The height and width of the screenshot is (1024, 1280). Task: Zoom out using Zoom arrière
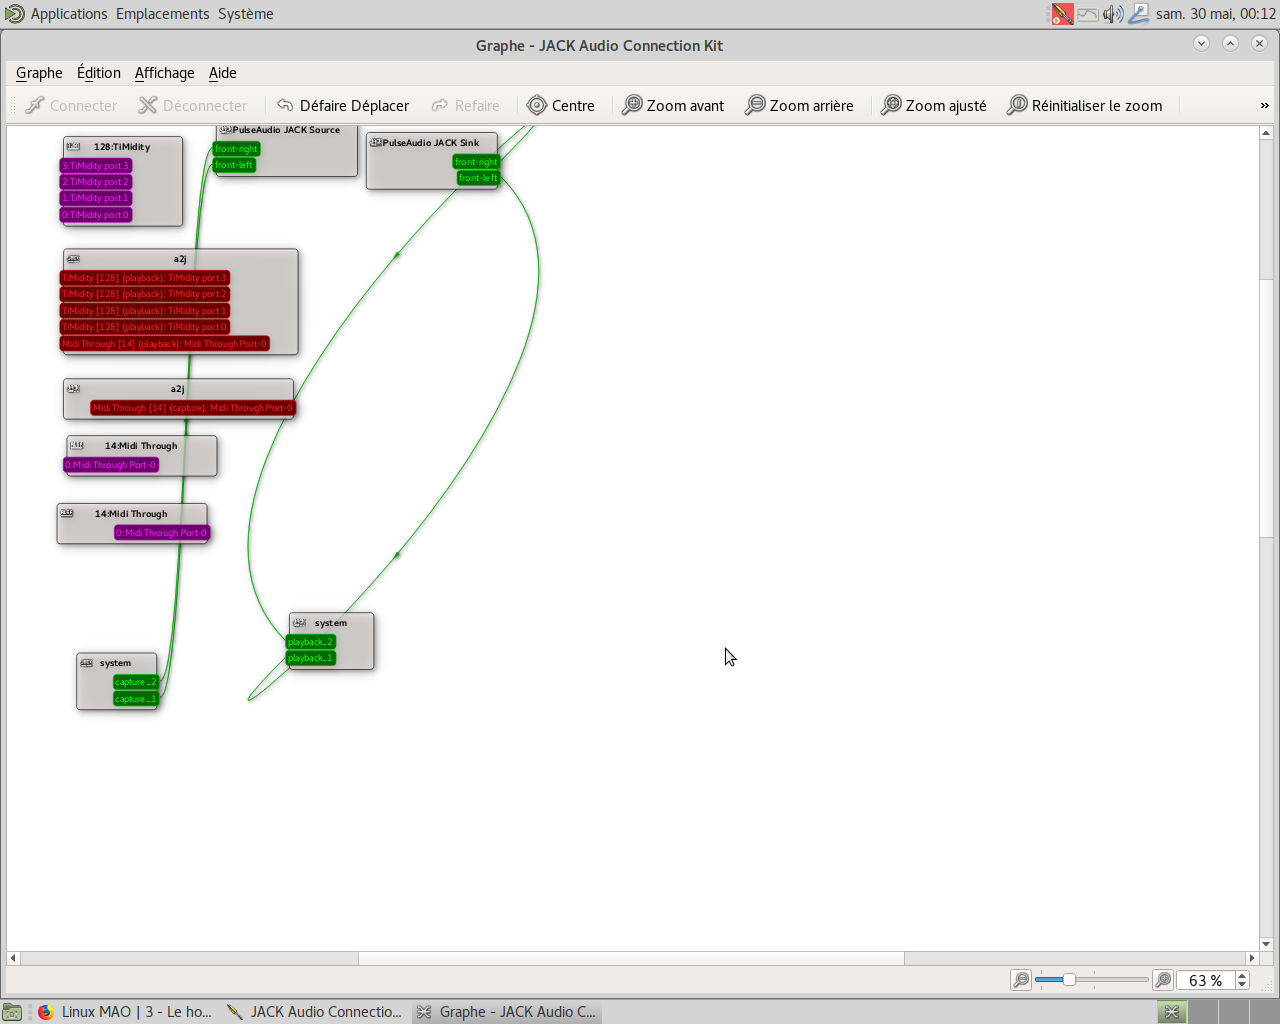click(799, 105)
